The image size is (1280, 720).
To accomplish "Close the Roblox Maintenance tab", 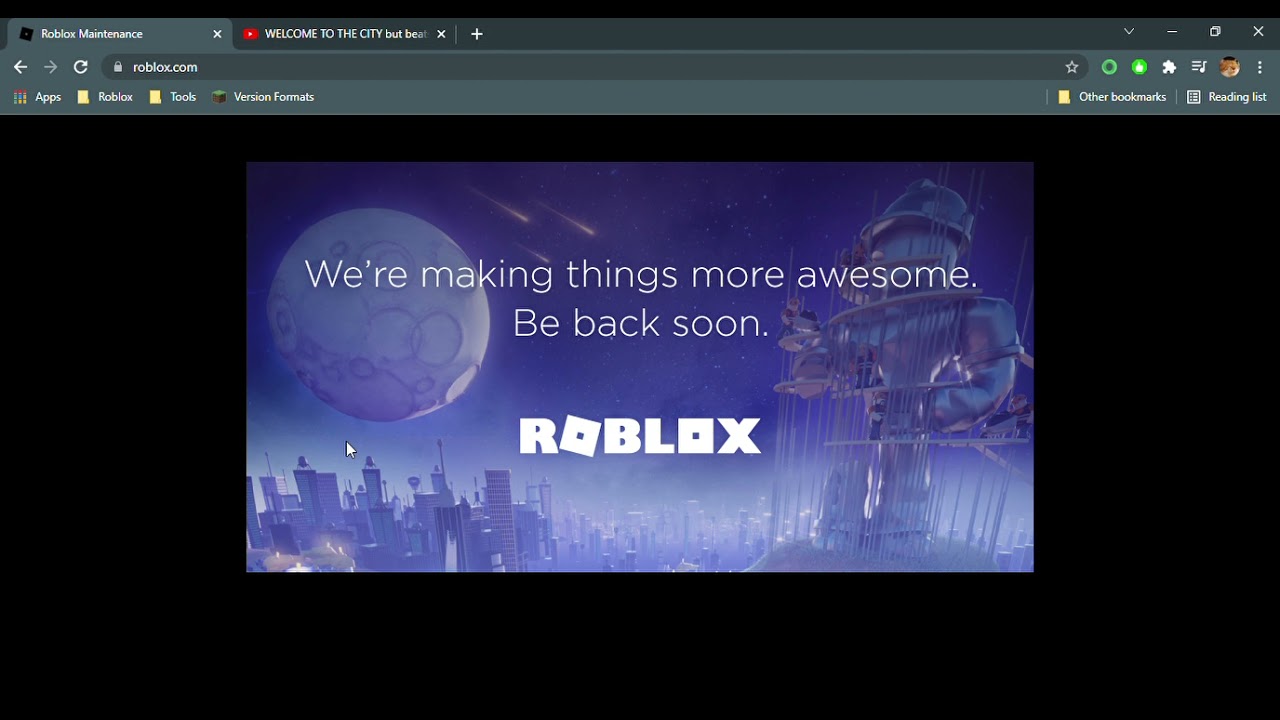I will click(x=217, y=34).
